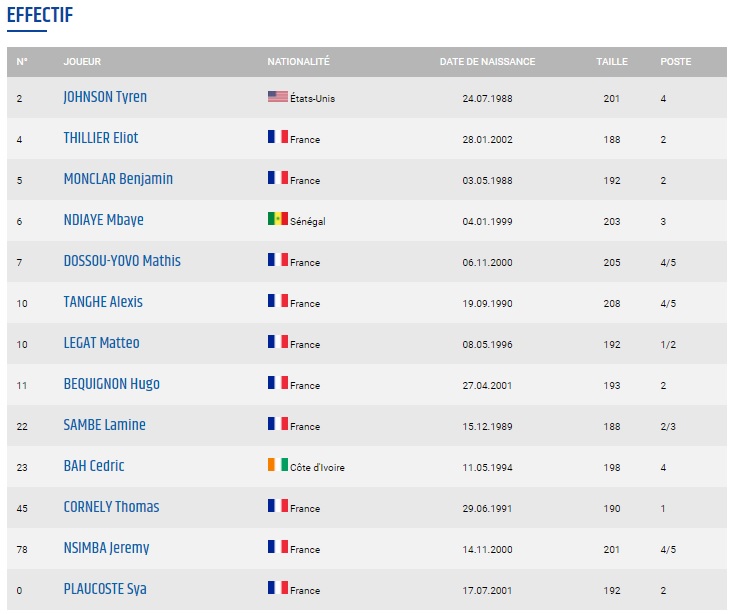Screen dimensions: 736x614
Task: Click French flag in CORNELY Thomas row
Action: coord(277,507)
